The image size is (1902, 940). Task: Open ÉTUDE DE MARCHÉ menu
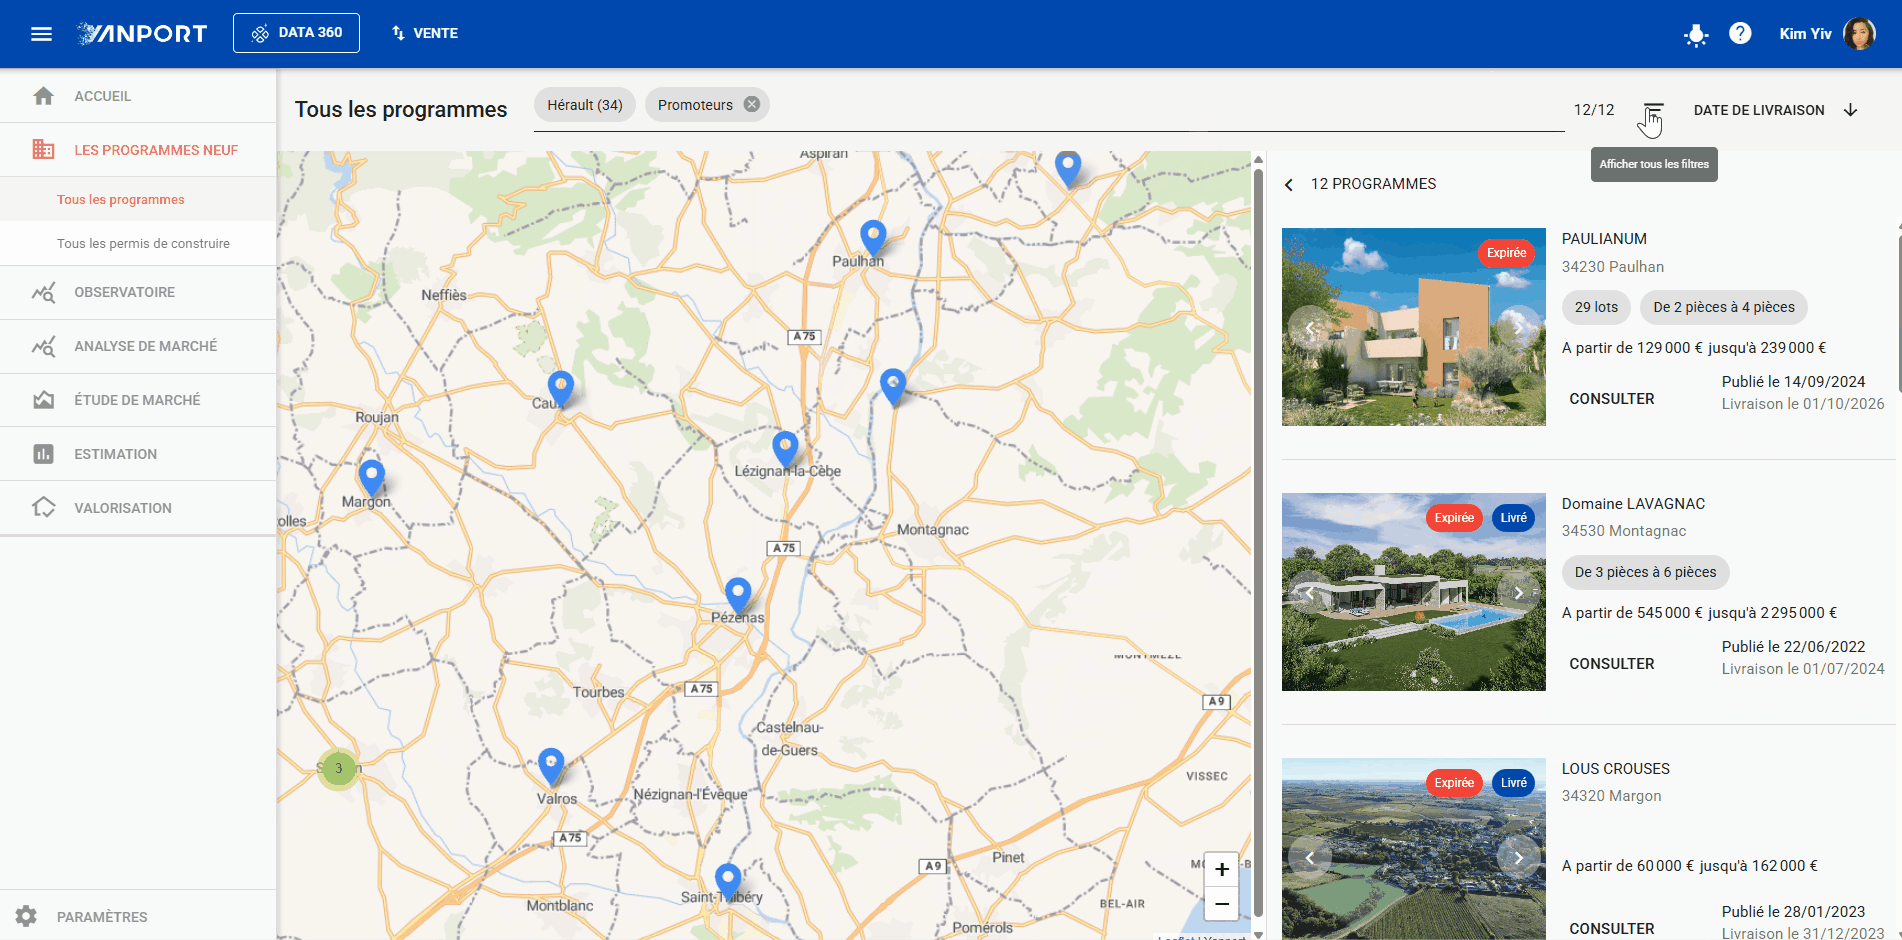[138, 400]
